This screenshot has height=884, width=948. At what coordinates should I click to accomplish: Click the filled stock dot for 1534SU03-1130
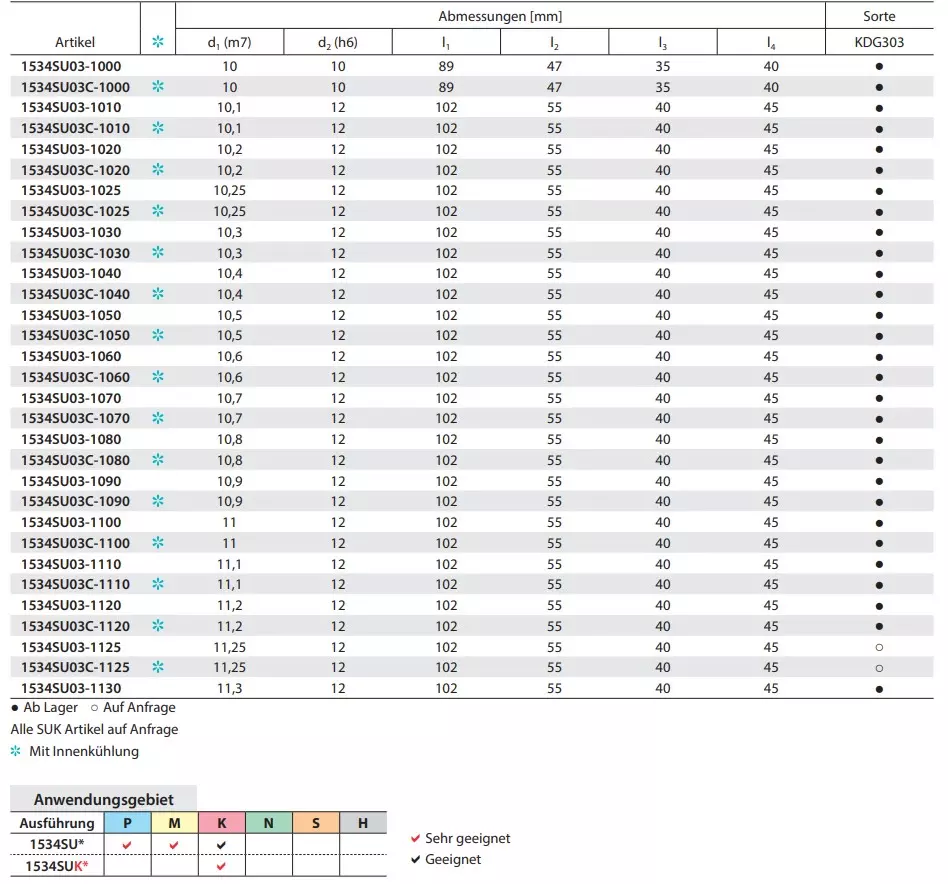[x=879, y=689]
